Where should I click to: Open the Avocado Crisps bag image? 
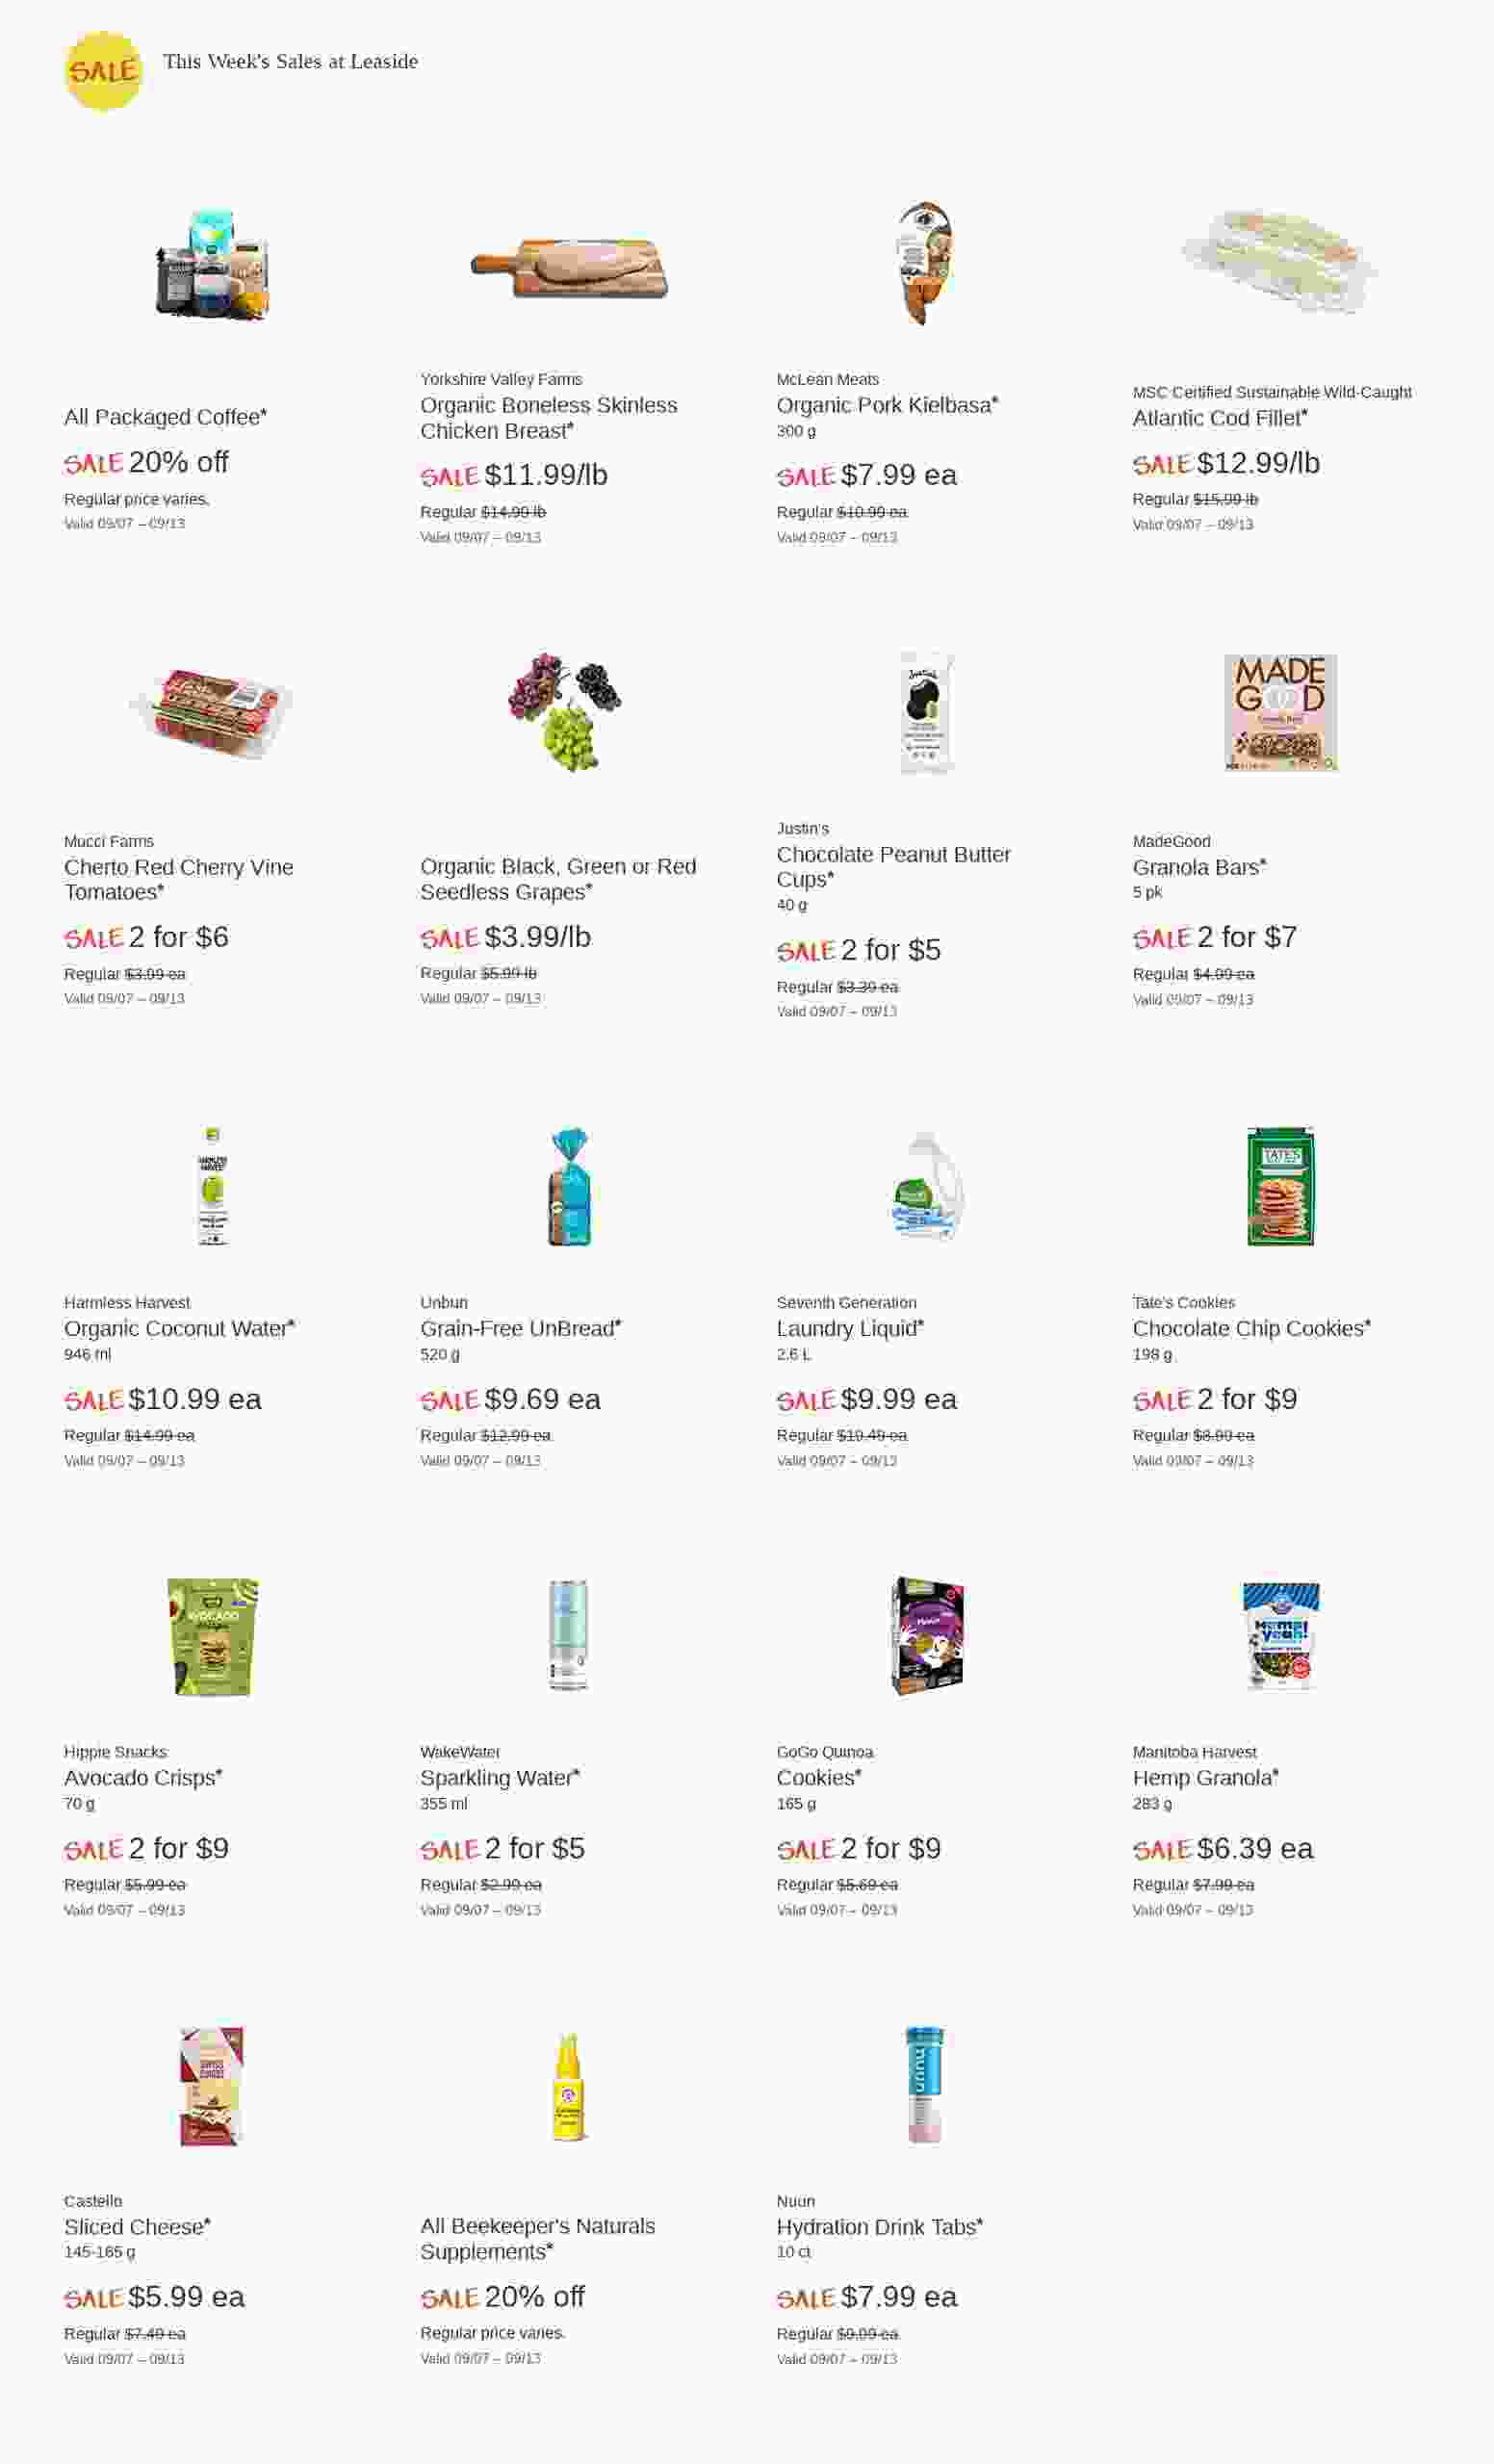pos(212,1637)
